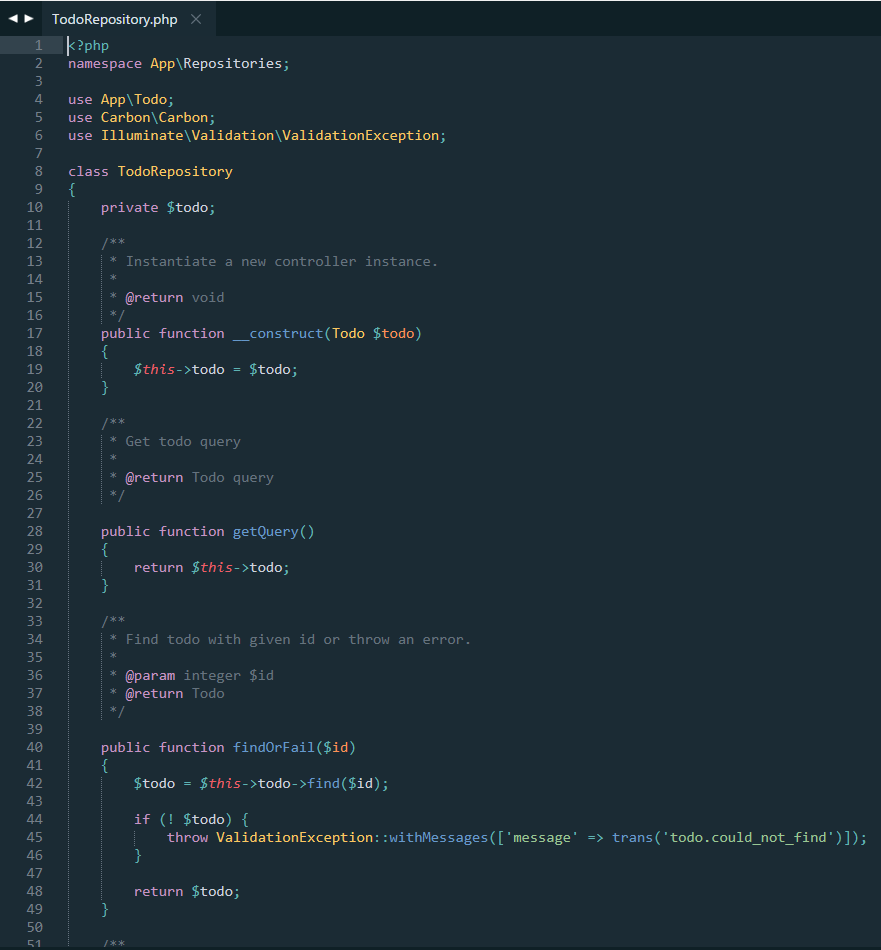
Task: Click 'use App\Todo;' line
Action: (x=121, y=99)
